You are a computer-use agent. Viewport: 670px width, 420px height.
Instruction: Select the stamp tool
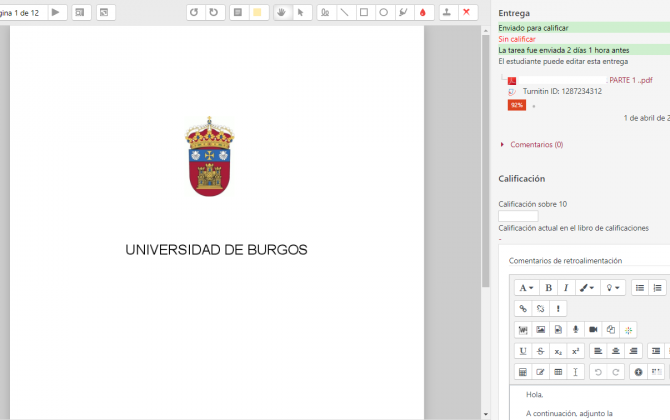pyautogui.click(x=447, y=12)
